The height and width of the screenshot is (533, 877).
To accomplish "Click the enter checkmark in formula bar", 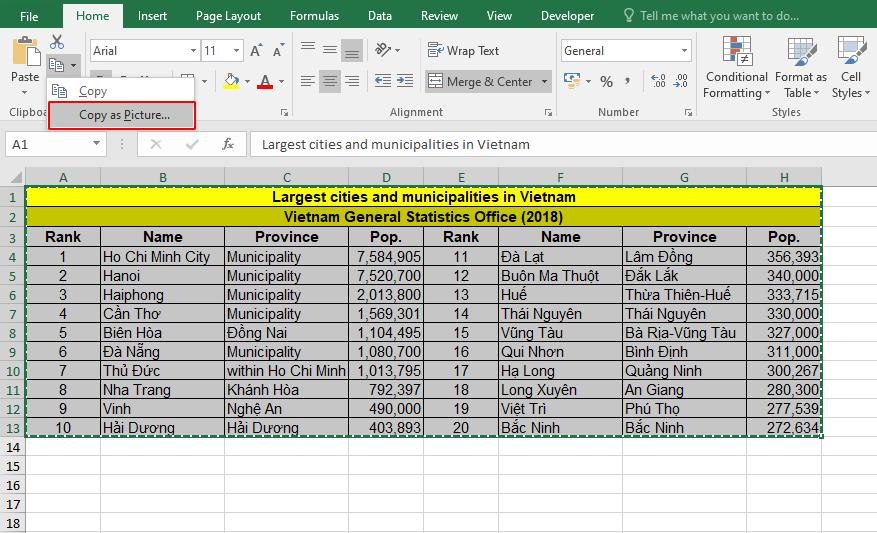I will pos(192,144).
